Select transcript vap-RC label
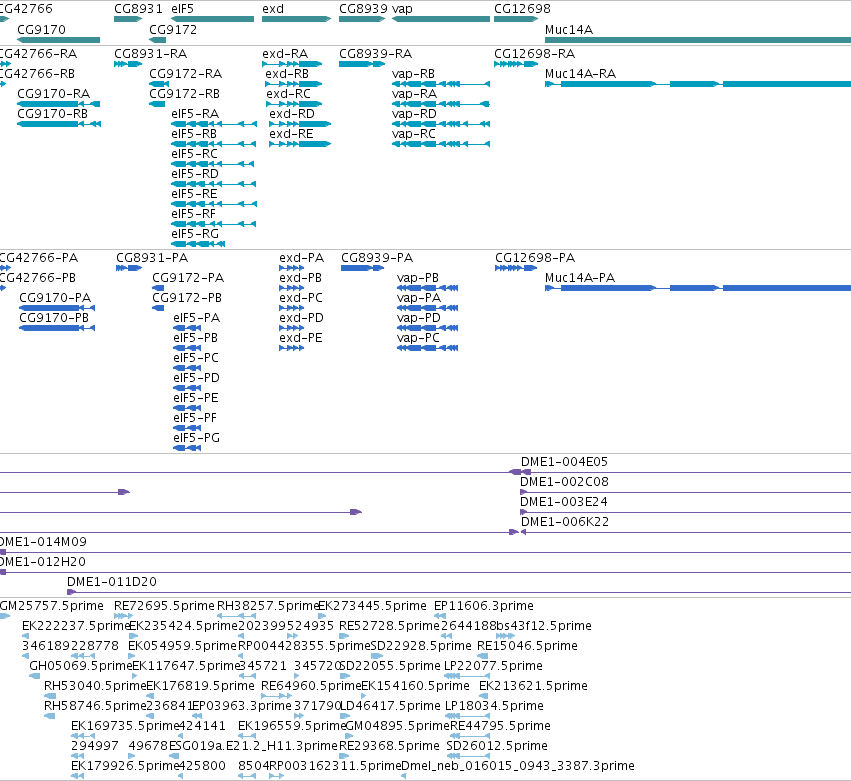851x781 pixels. [x=414, y=134]
